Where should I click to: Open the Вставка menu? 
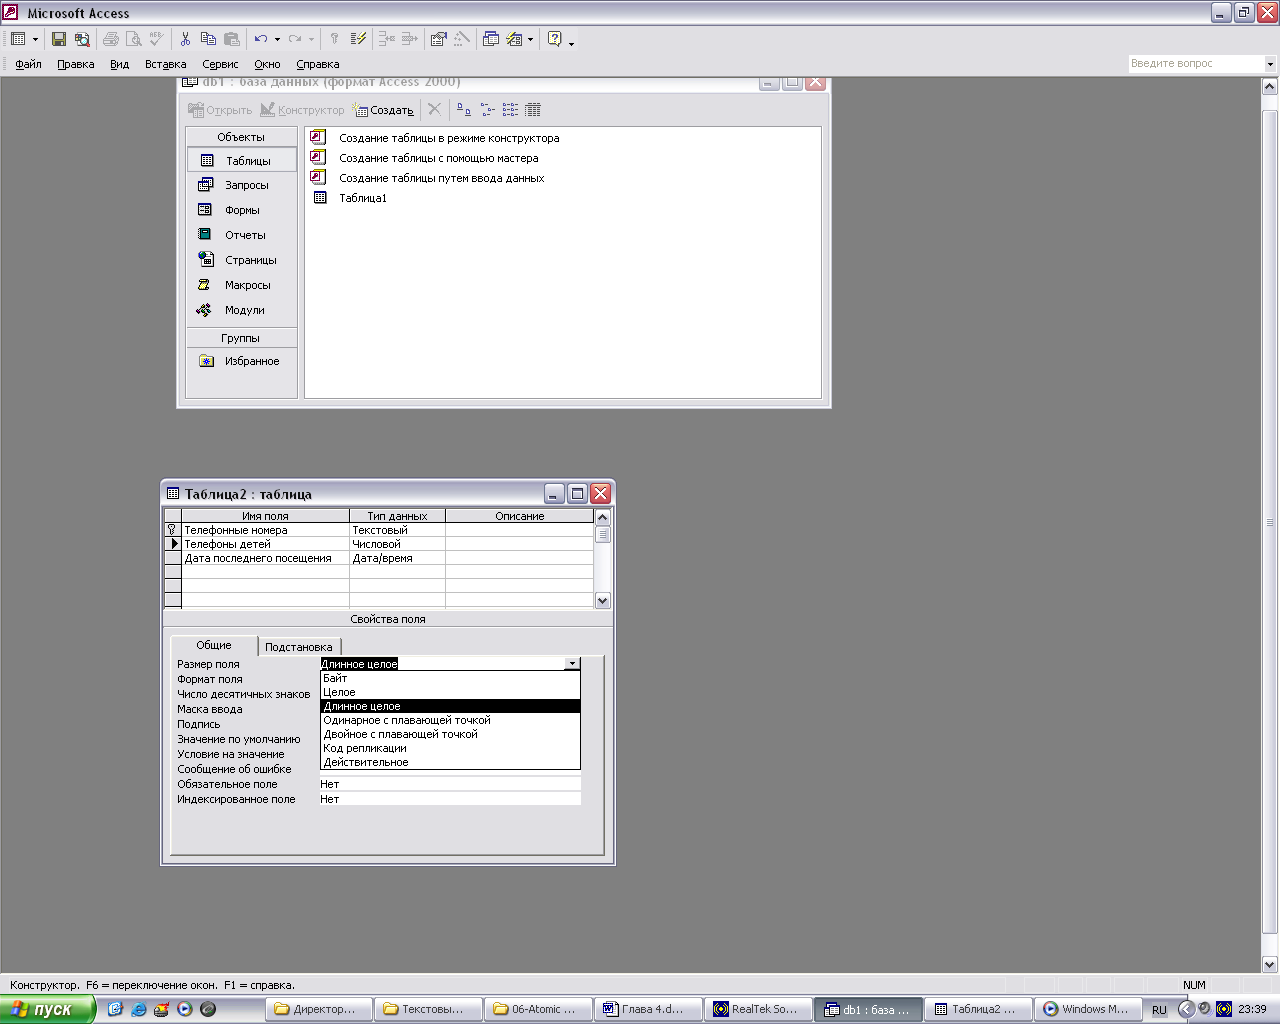166,64
